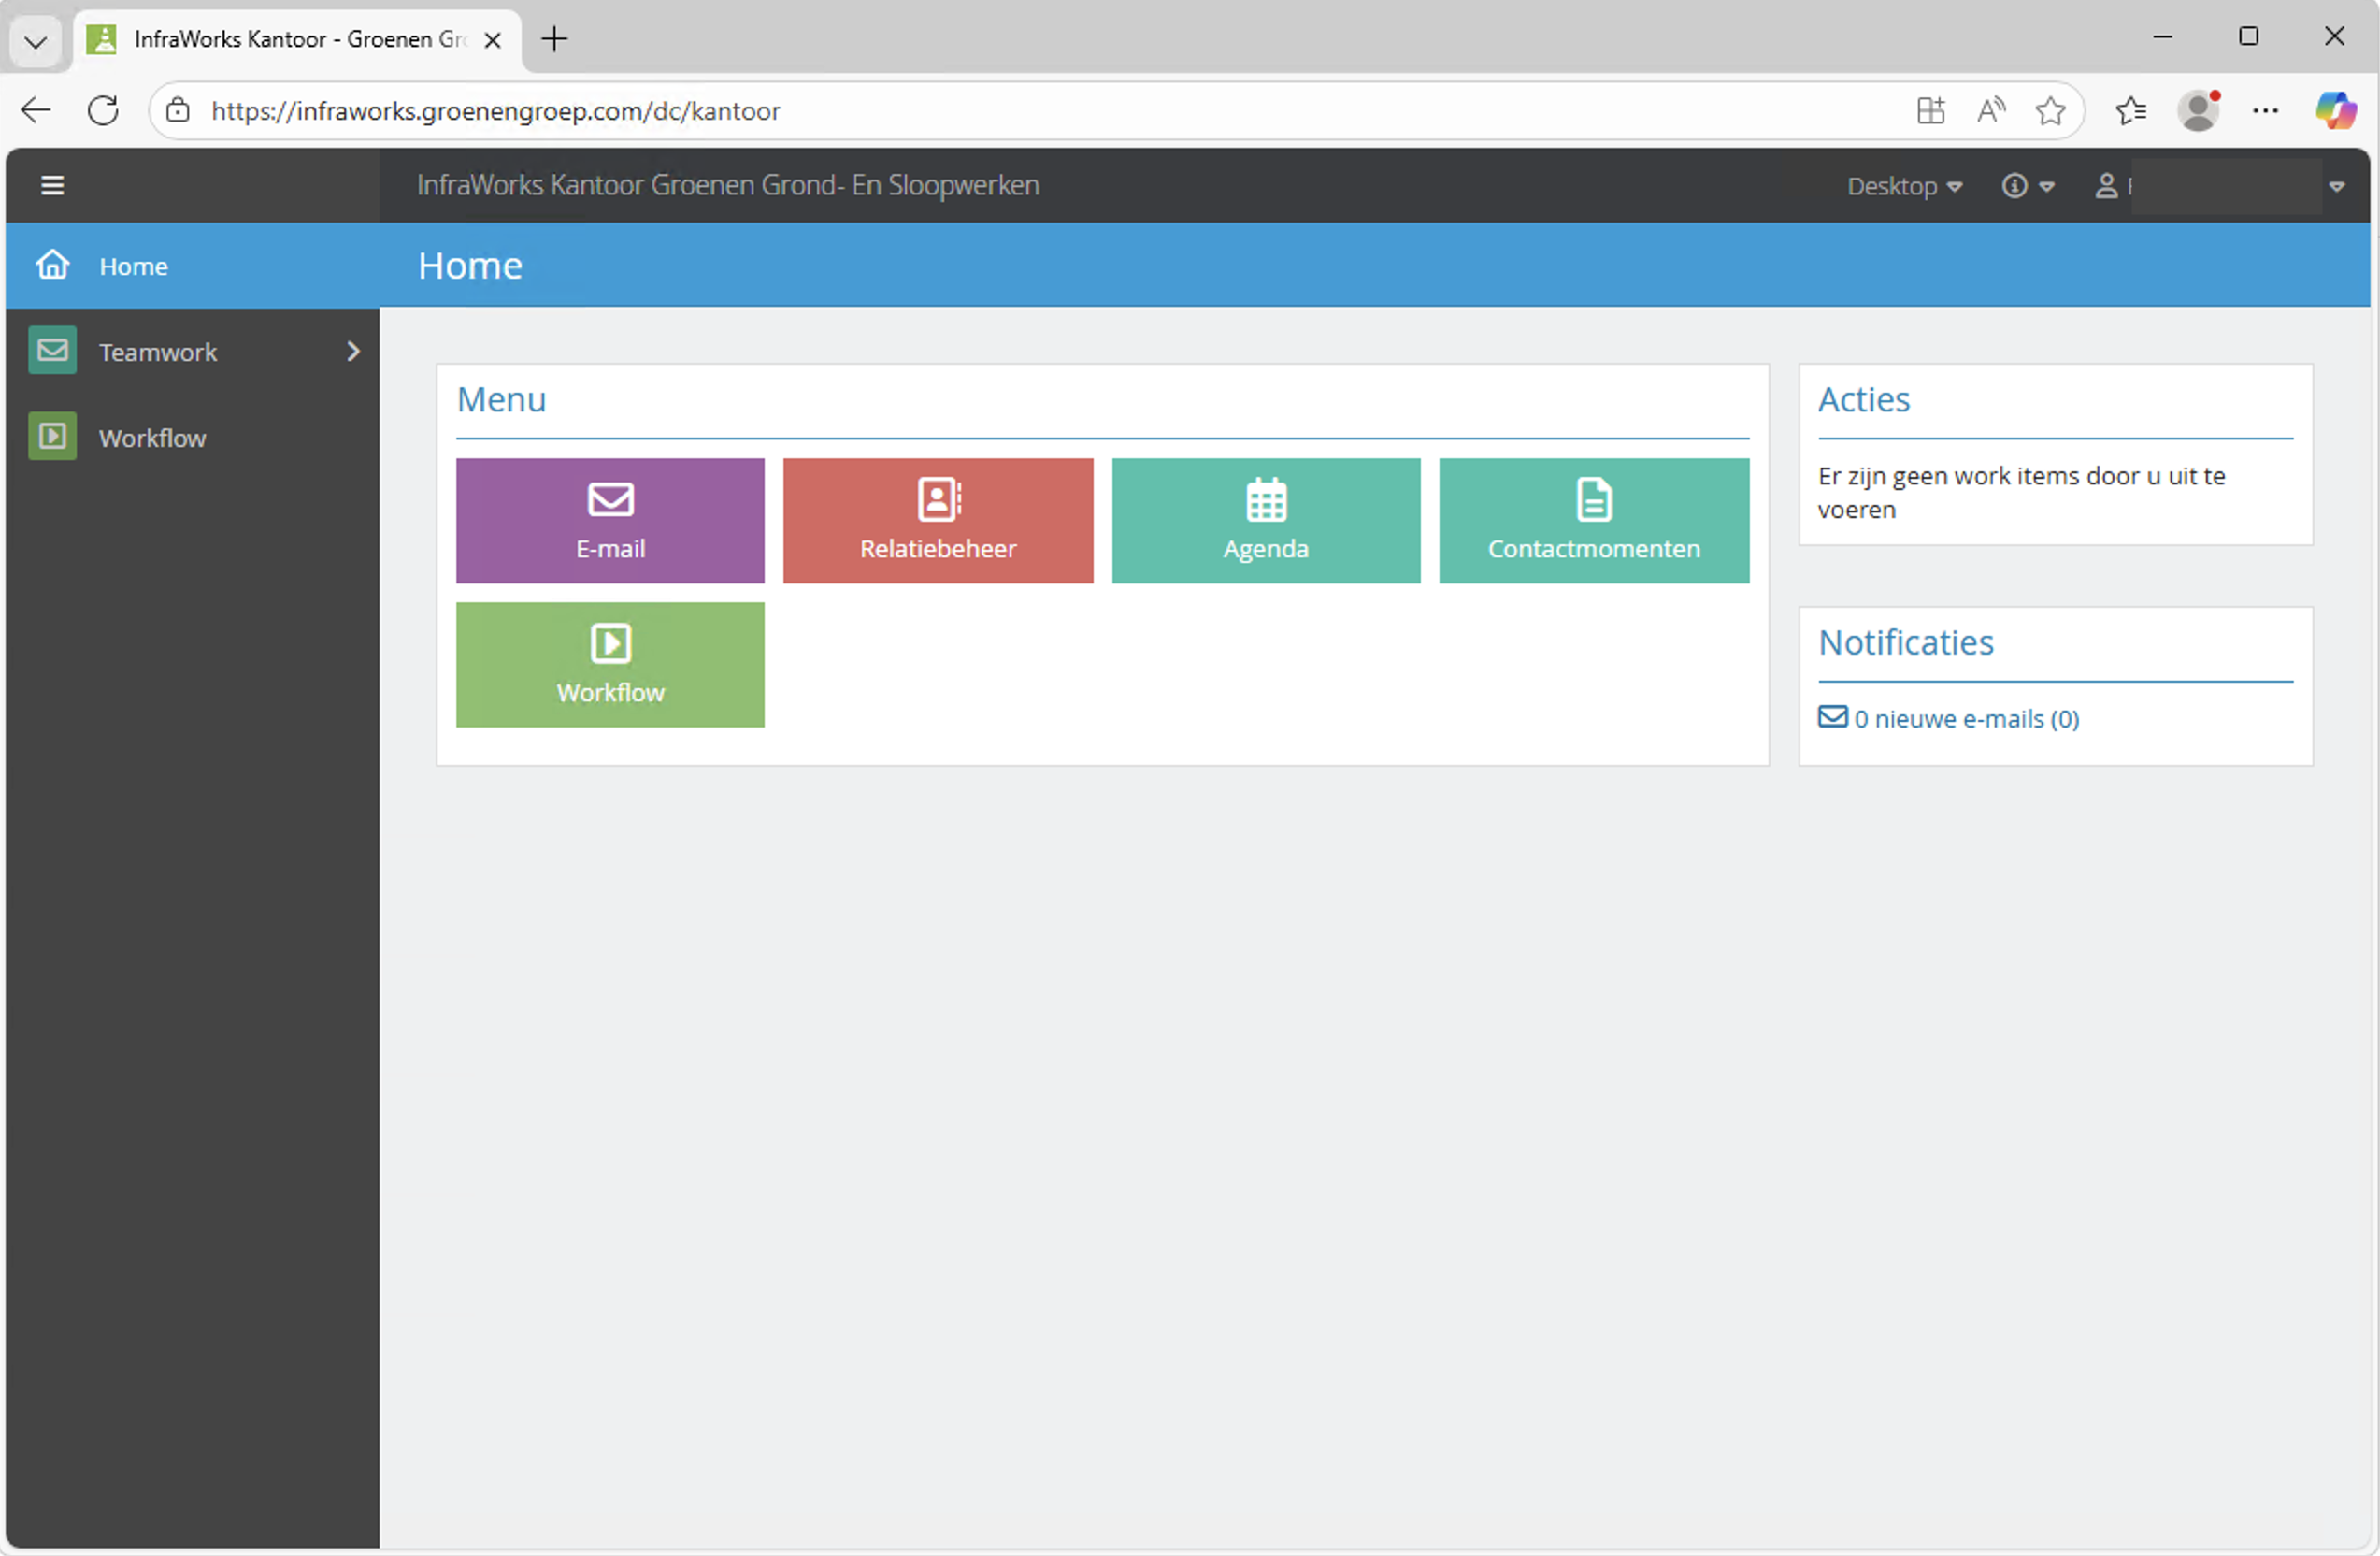
Task: Expand the Teamwork submenu chevron
Action: (x=353, y=351)
